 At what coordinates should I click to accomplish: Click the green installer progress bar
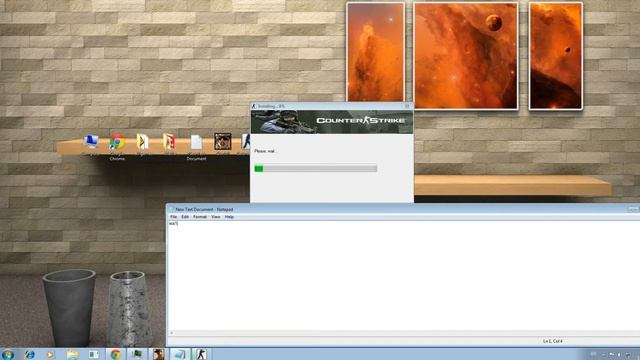coord(316,168)
